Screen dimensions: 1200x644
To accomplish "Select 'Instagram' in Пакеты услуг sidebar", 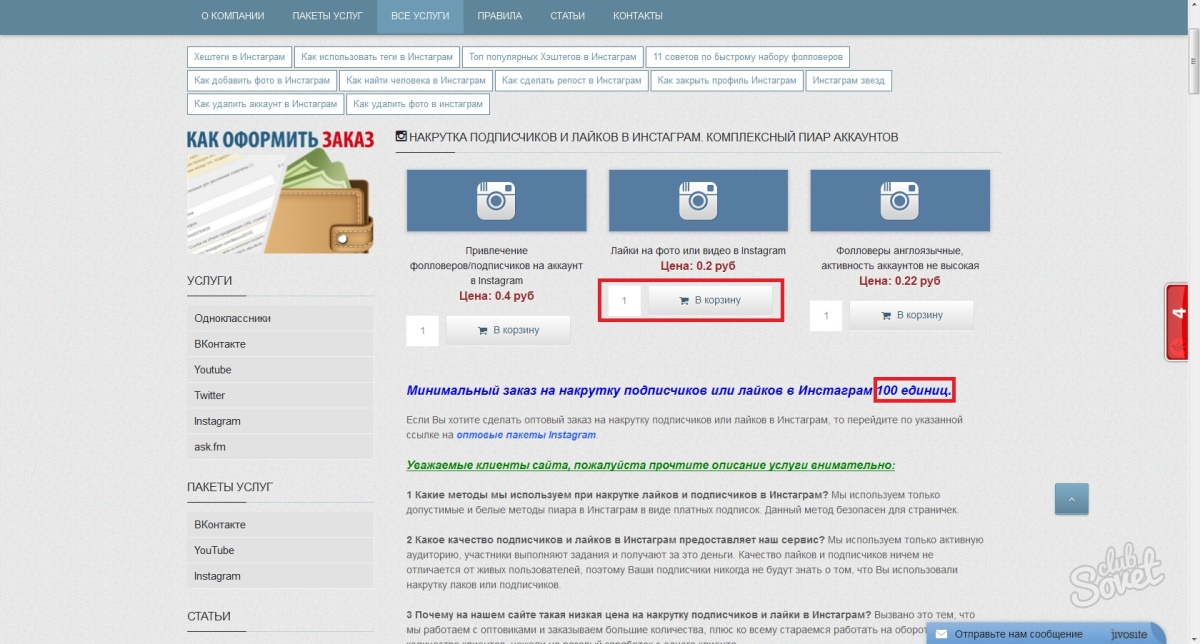I will [x=280, y=576].
